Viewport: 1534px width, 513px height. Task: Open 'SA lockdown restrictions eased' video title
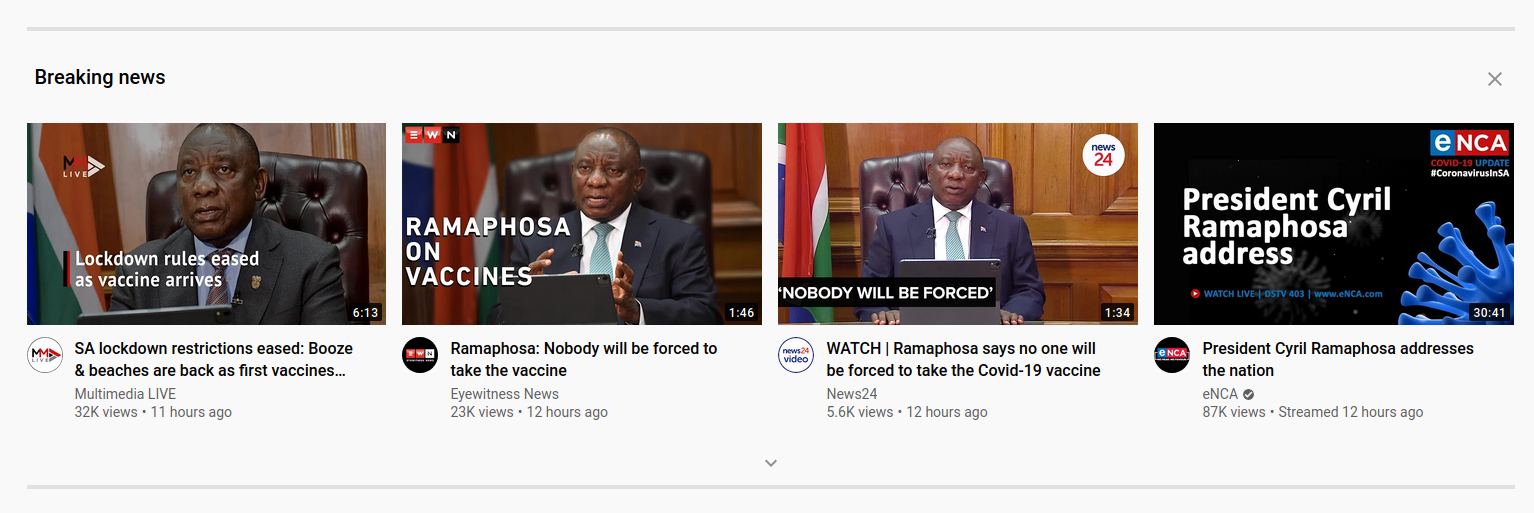pos(214,359)
